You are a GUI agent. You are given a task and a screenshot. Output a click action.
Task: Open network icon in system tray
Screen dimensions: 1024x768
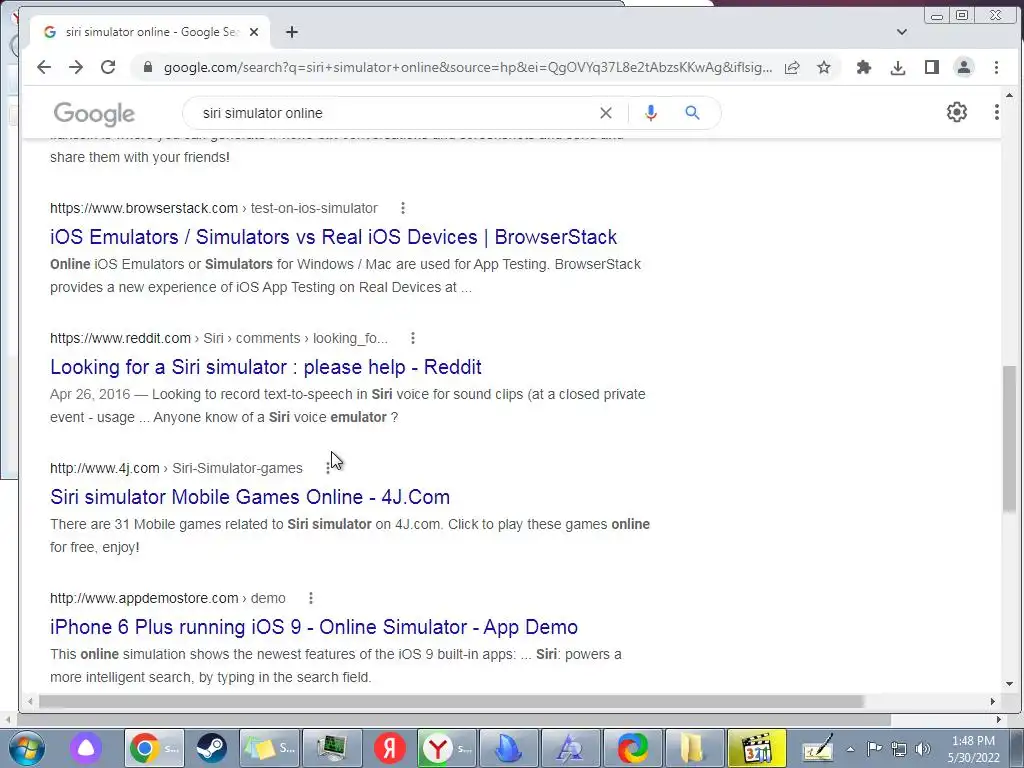pyautogui.click(x=899, y=749)
